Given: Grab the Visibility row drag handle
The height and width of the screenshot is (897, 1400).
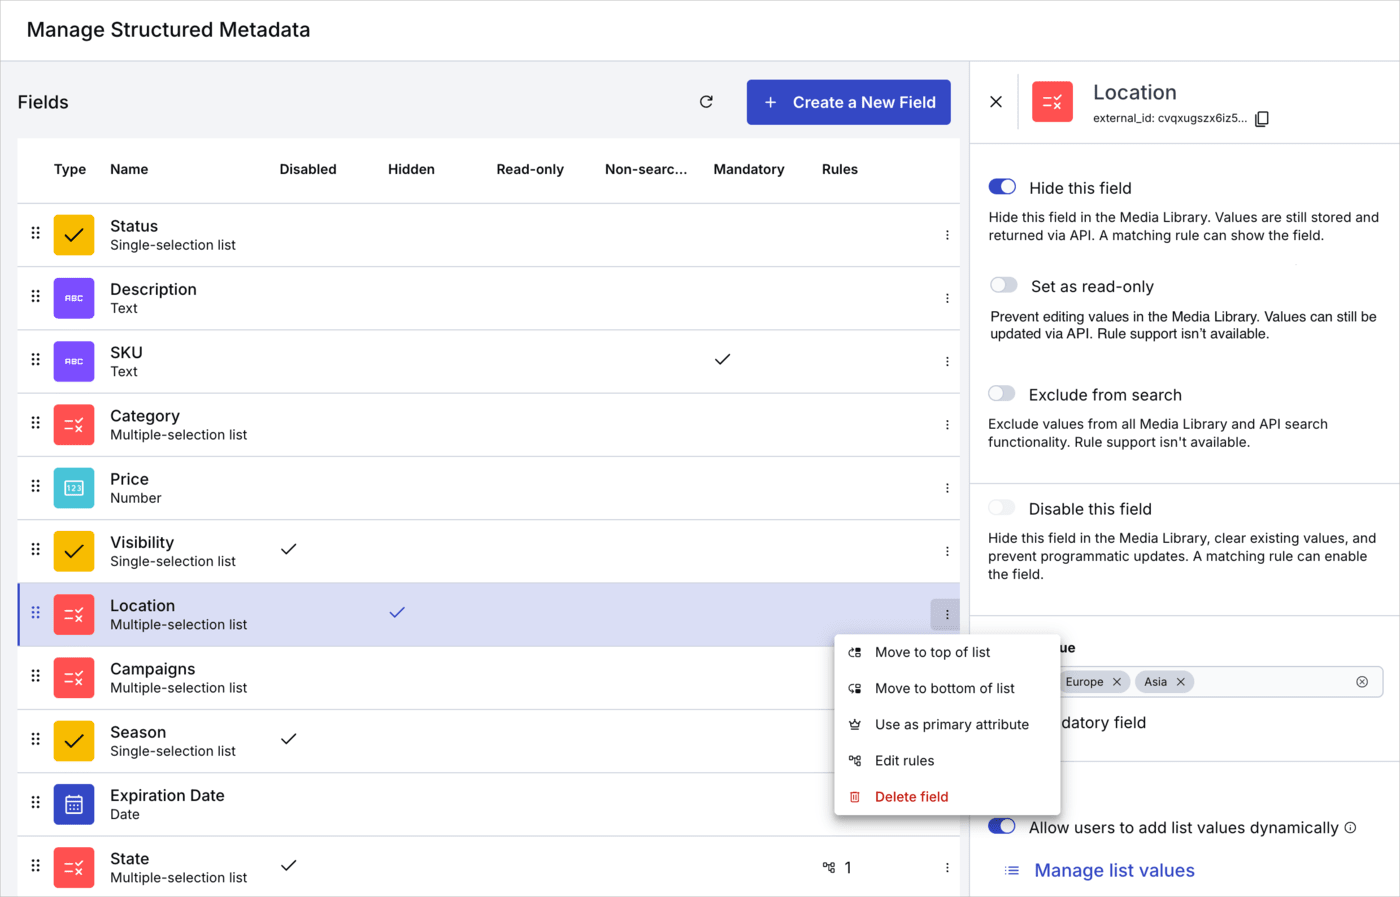Looking at the screenshot, I should 35,549.
